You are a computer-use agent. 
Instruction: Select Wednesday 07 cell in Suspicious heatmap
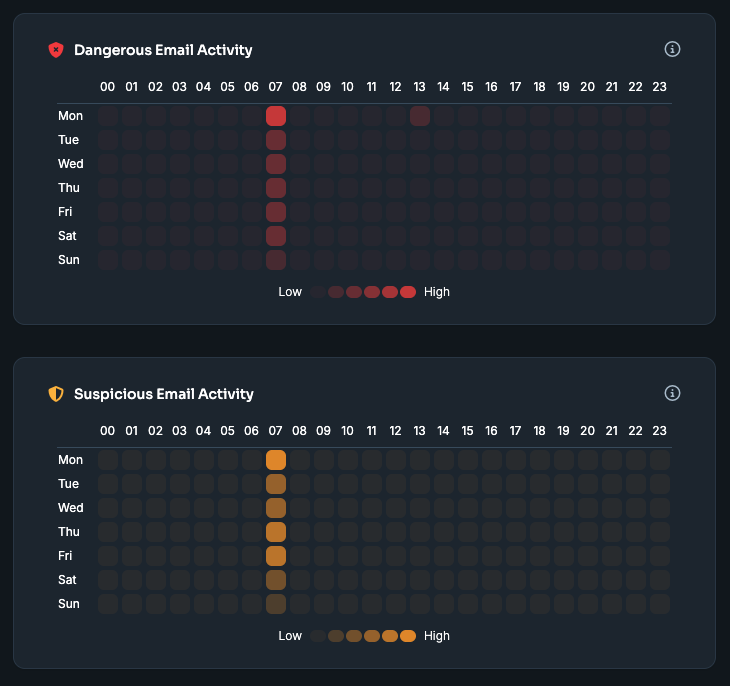tap(276, 508)
